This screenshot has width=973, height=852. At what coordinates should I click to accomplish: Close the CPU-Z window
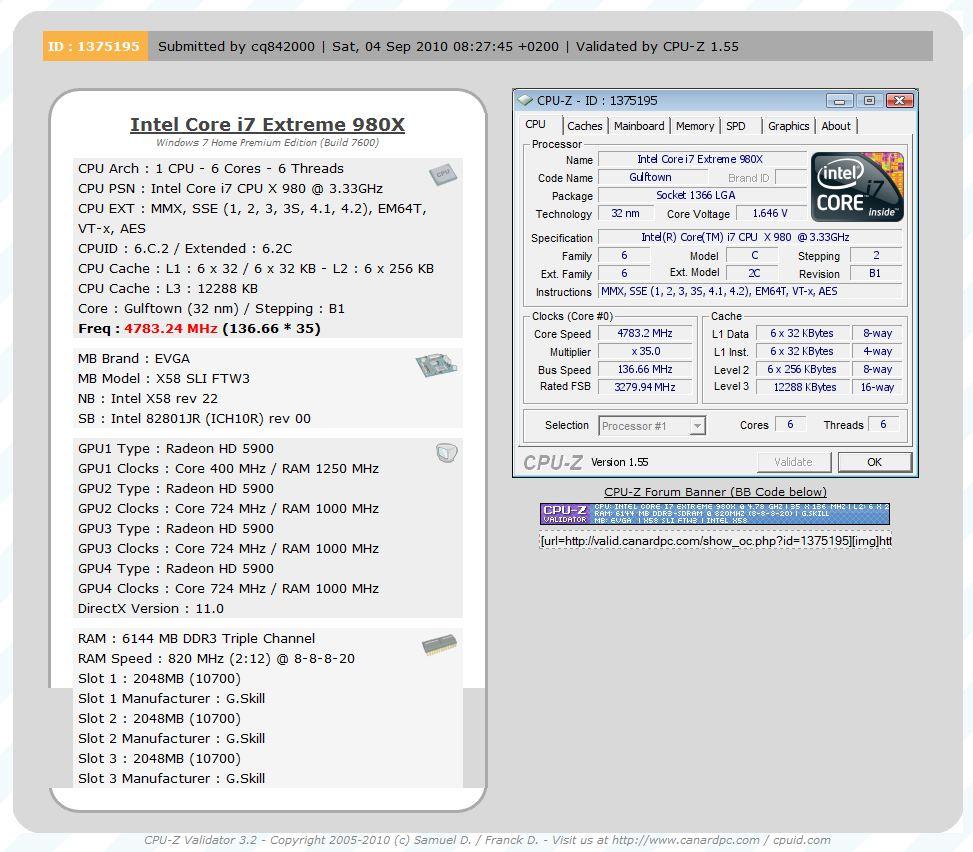tap(899, 101)
